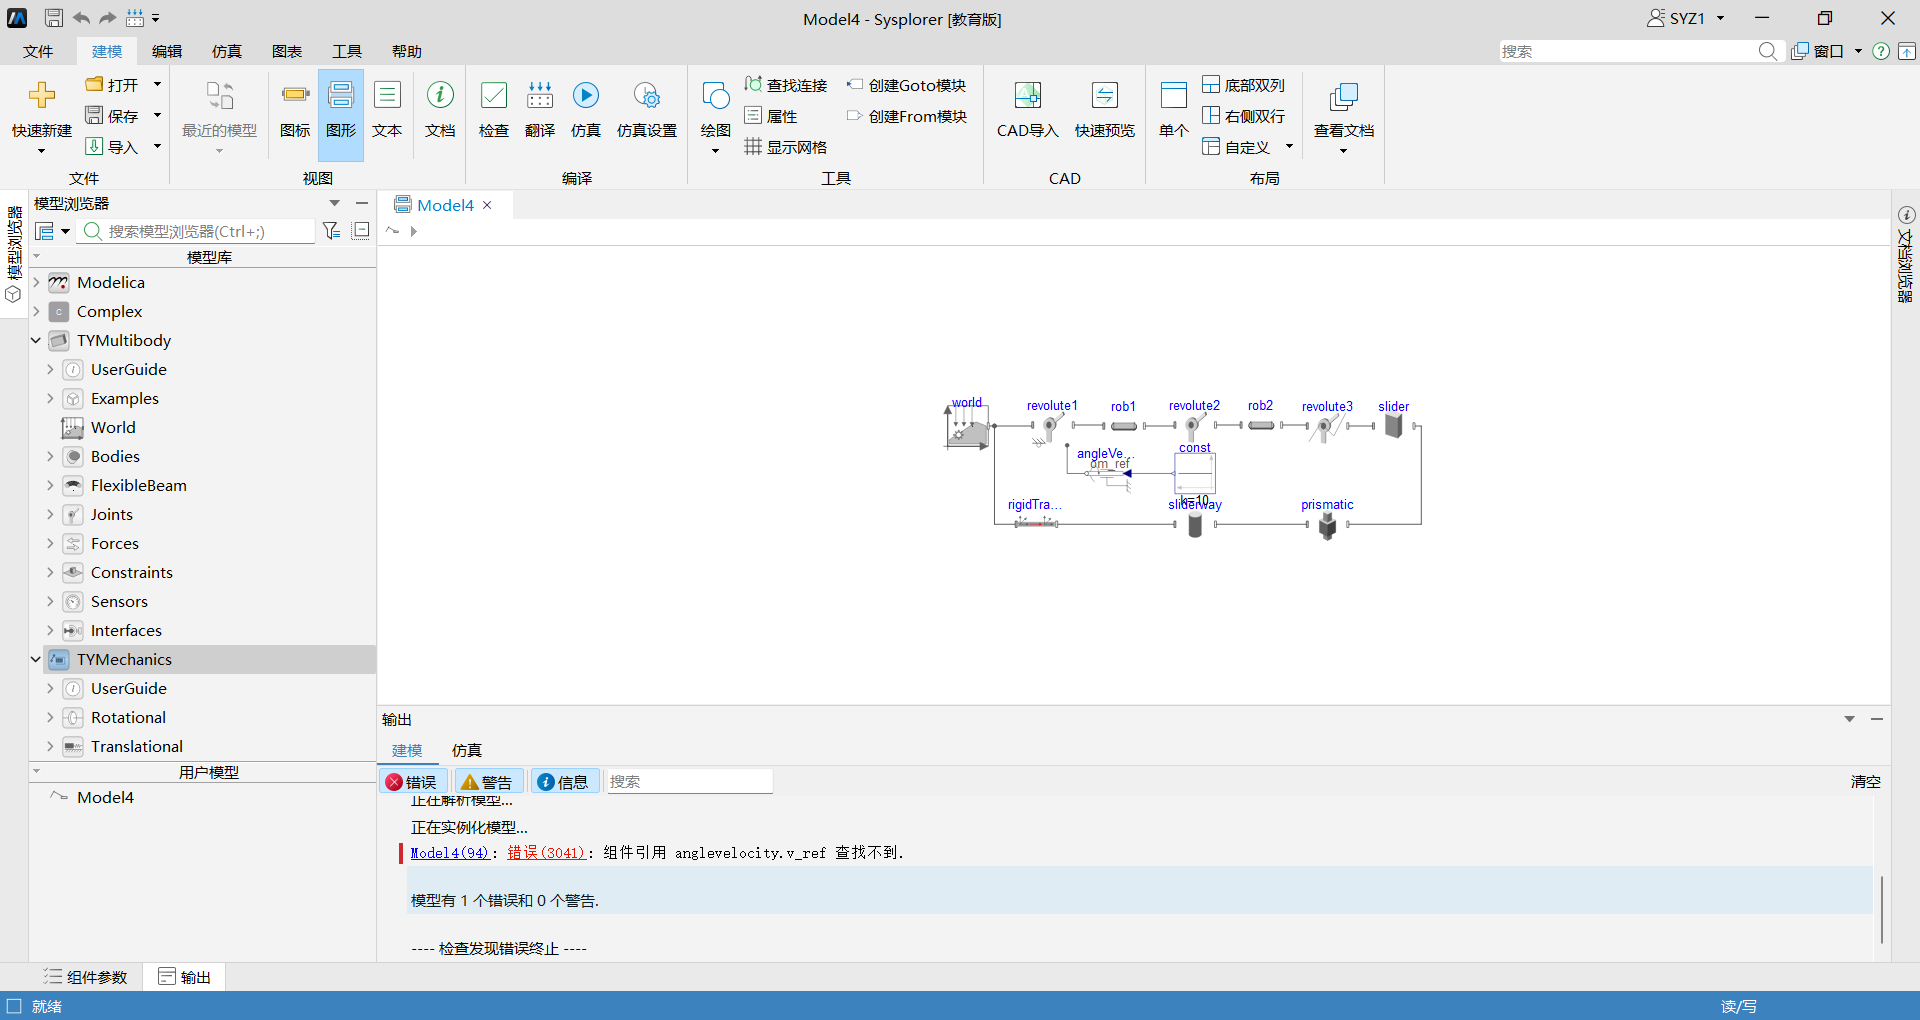Open the 工具 ribbon tab
Viewport: 1920px width, 1020px height.
point(347,51)
